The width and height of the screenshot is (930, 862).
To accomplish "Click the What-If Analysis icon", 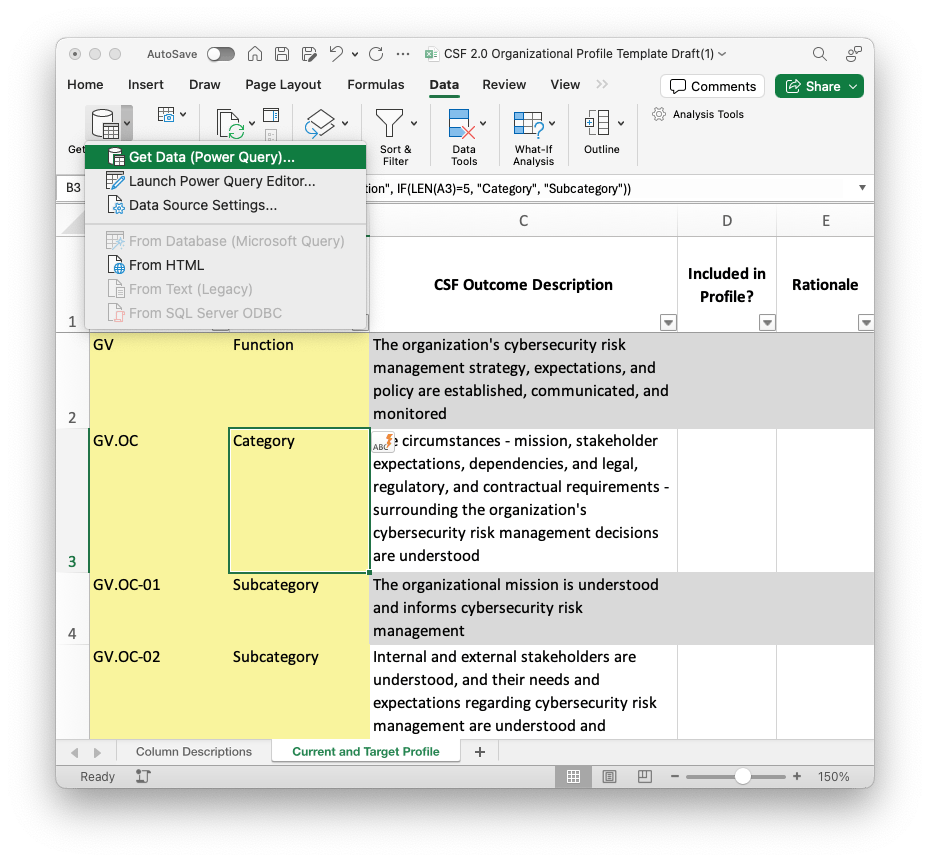I will pos(529,124).
